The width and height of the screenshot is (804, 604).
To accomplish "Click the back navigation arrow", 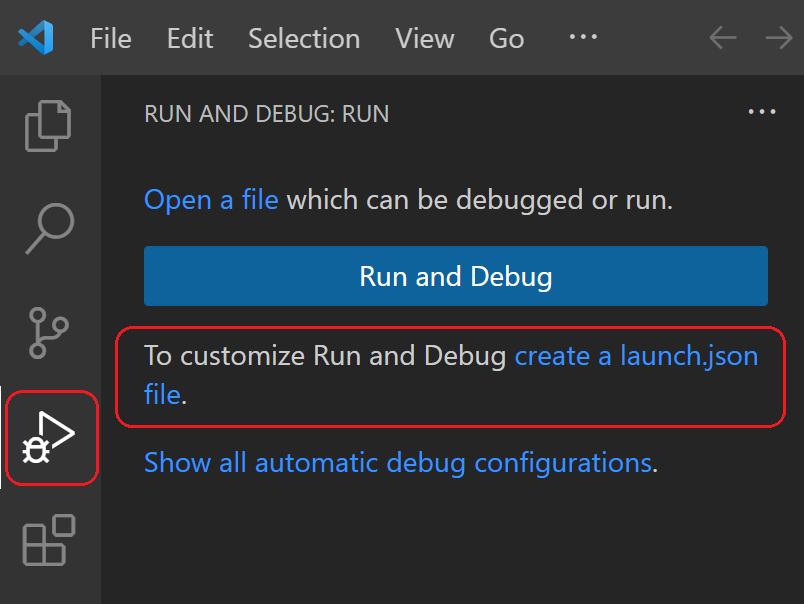I will click(722, 38).
